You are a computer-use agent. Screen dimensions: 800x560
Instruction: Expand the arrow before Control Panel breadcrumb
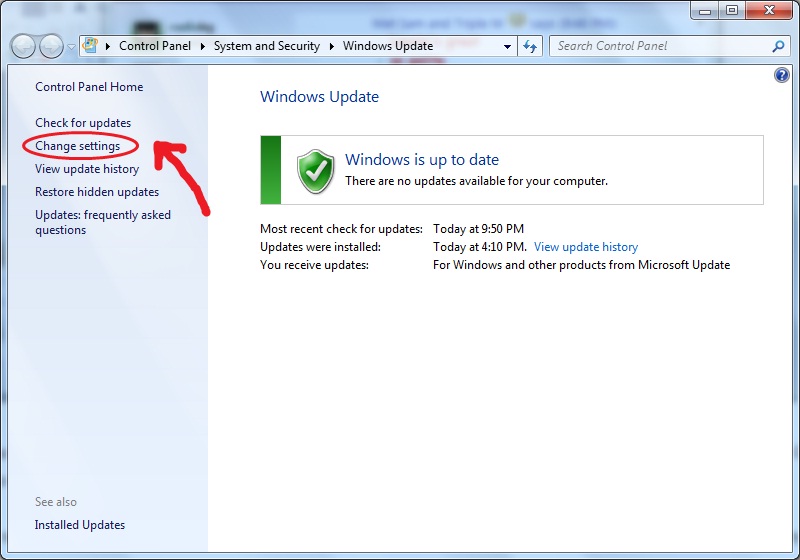108,46
